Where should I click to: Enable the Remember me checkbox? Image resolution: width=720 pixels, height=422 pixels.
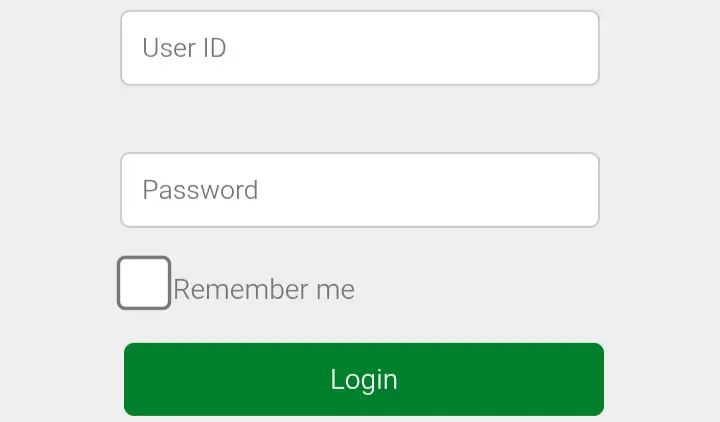coord(144,283)
